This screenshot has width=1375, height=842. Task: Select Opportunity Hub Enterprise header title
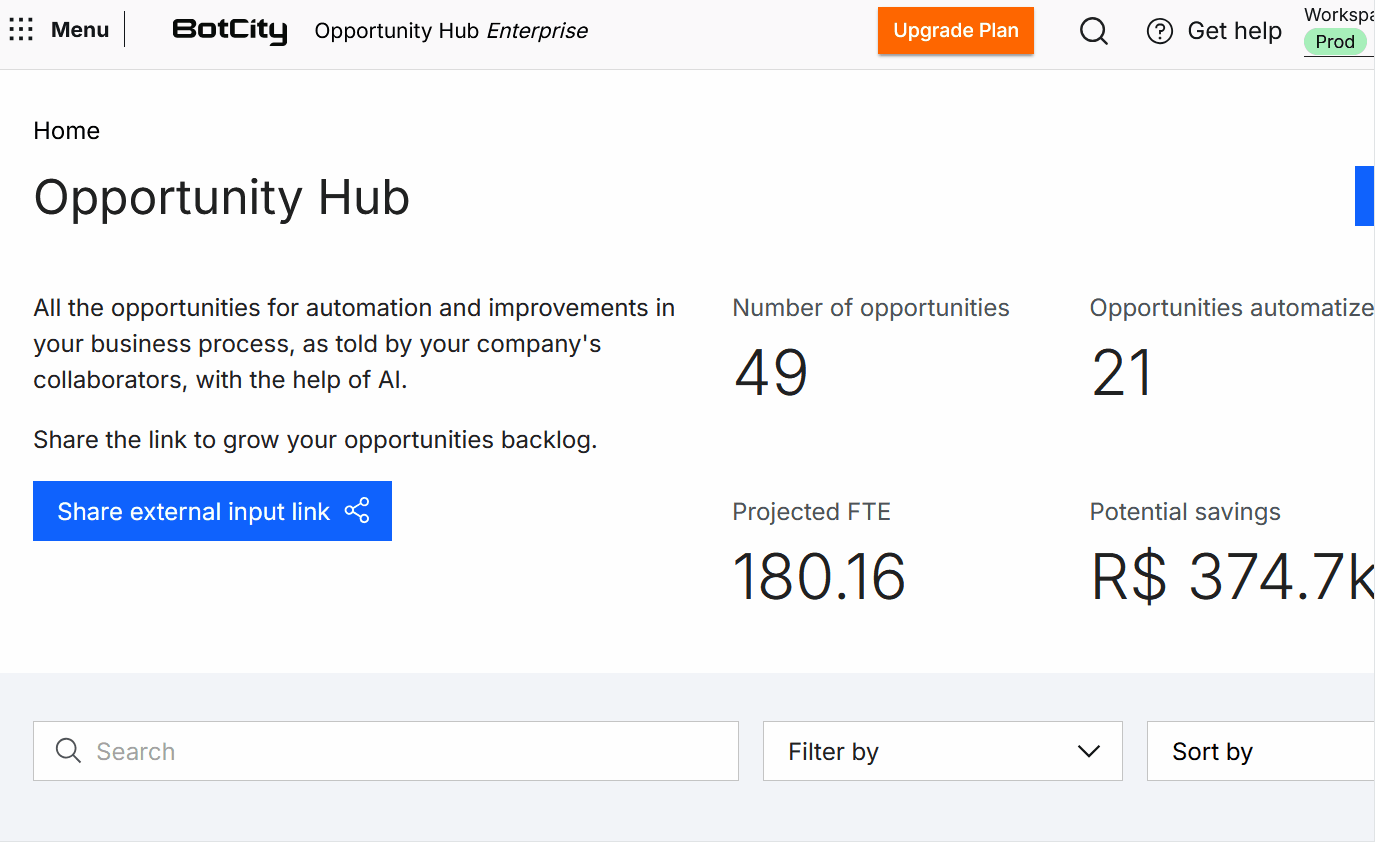coord(451,31)
